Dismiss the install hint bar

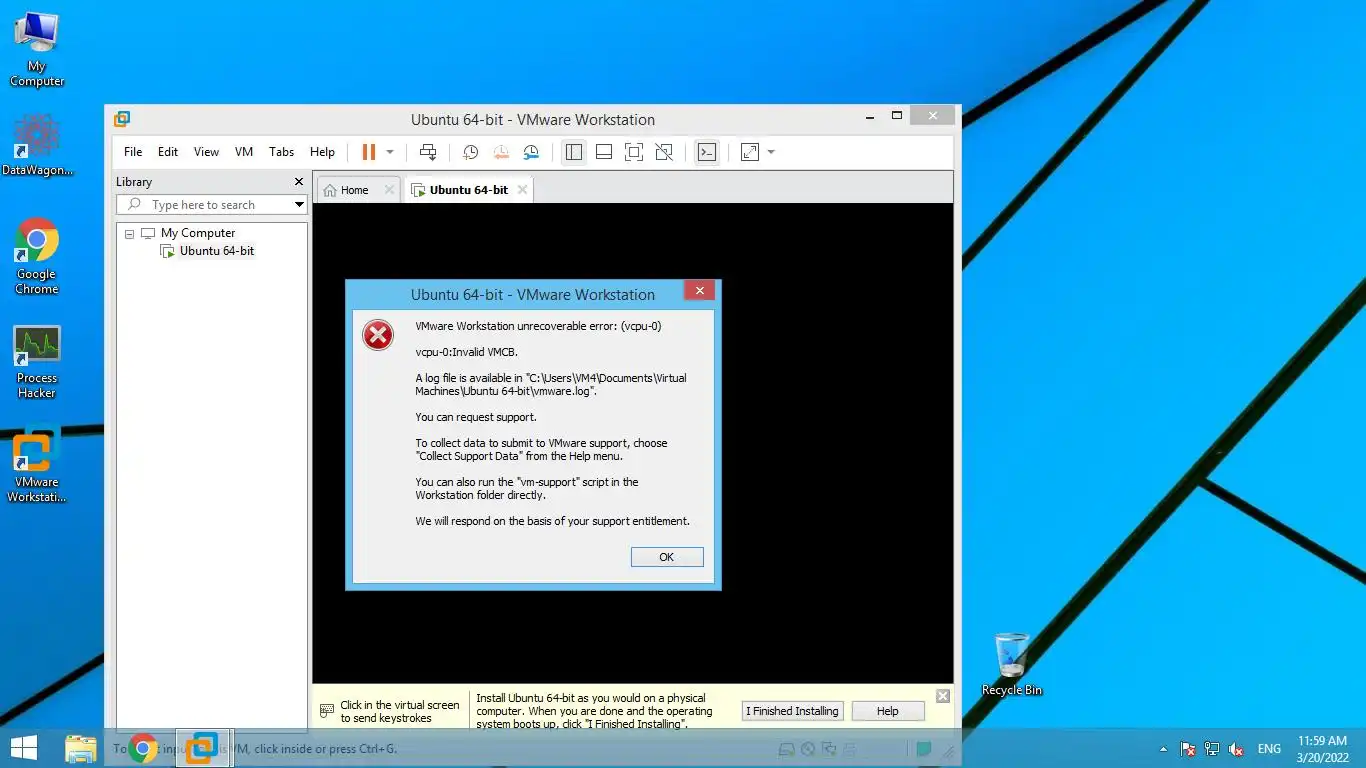tap(942, 696)
